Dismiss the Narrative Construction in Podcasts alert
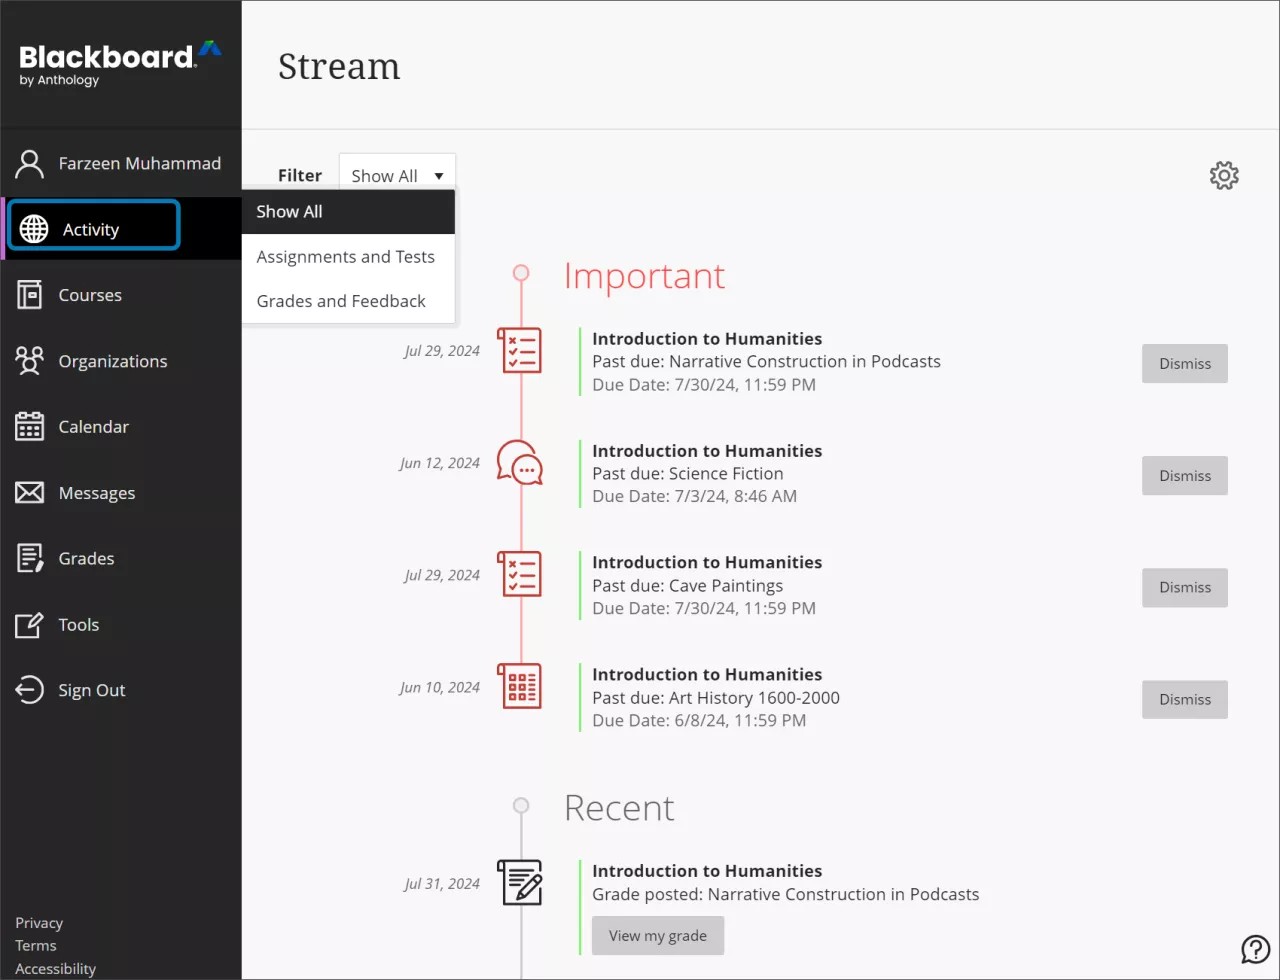 coord(1184,363)
